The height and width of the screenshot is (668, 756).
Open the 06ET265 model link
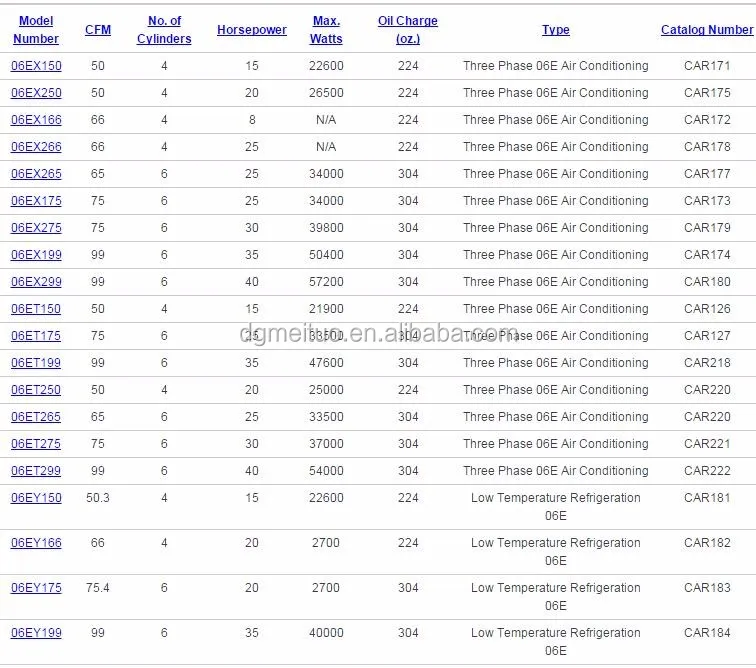point(36,417)
